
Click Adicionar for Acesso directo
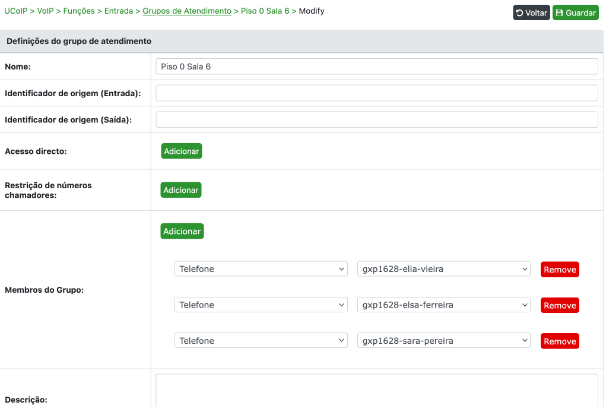pos(182,151)
